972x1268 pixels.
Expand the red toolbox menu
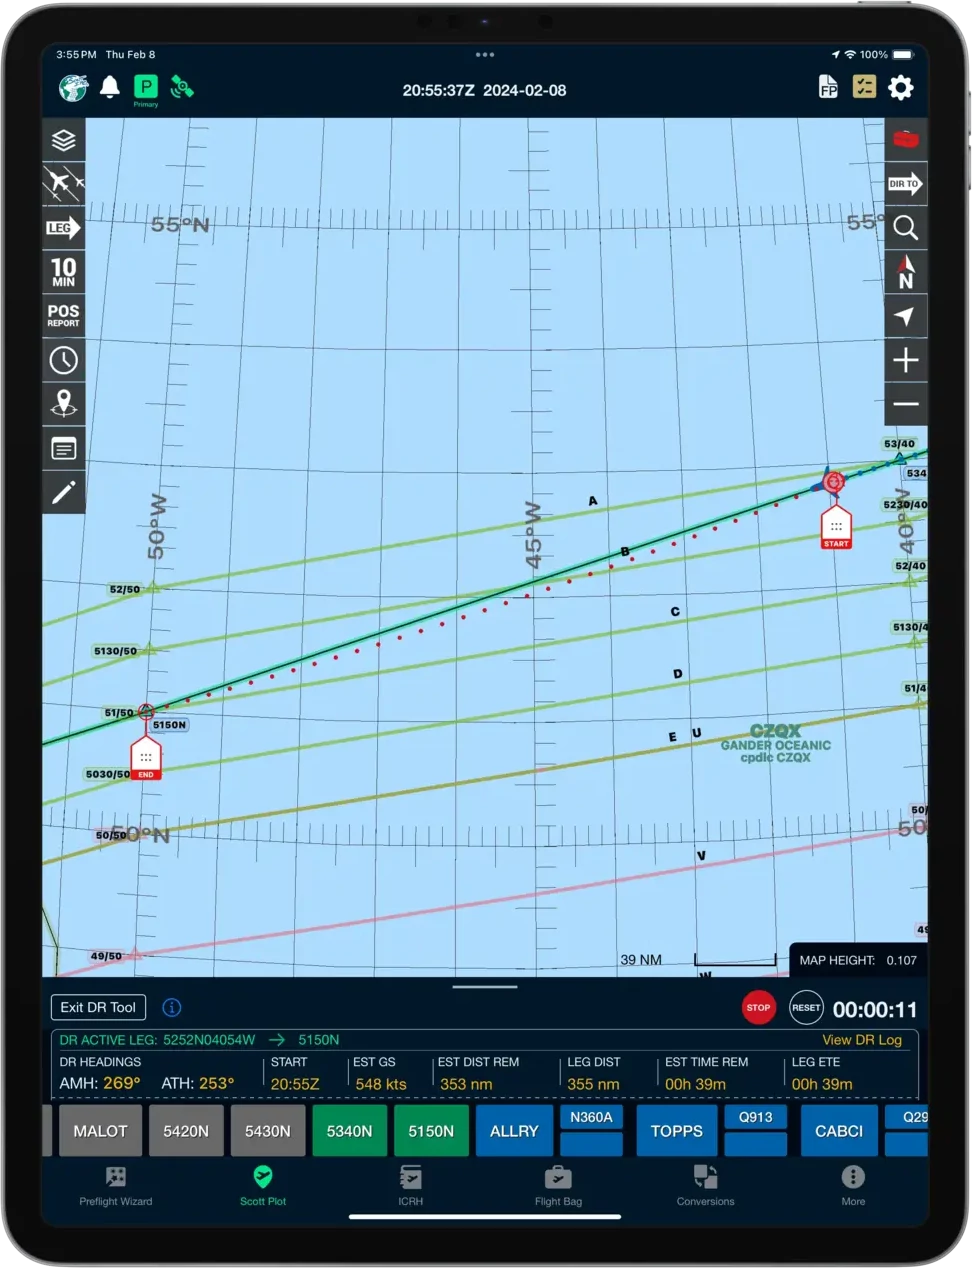905,140
